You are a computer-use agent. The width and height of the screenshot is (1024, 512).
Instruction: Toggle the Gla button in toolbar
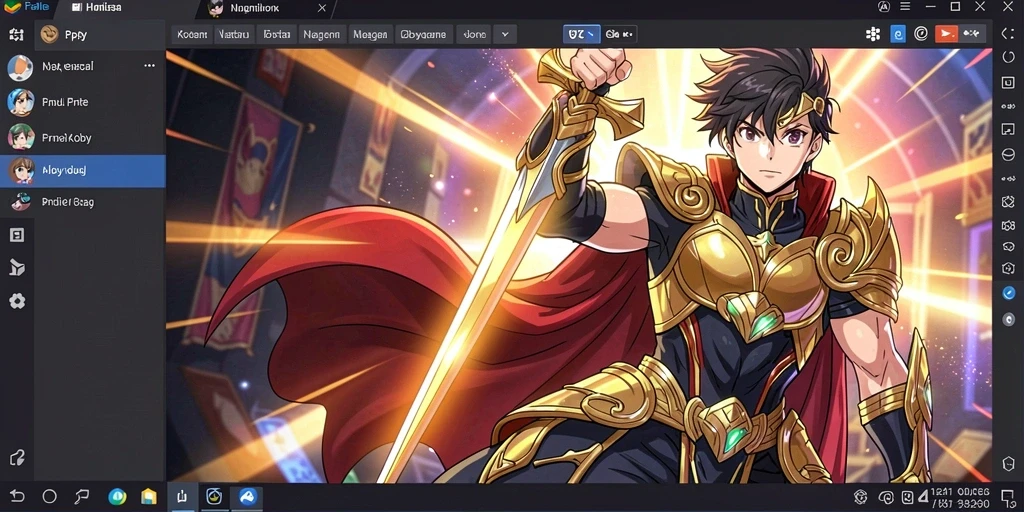pos(619,34)
